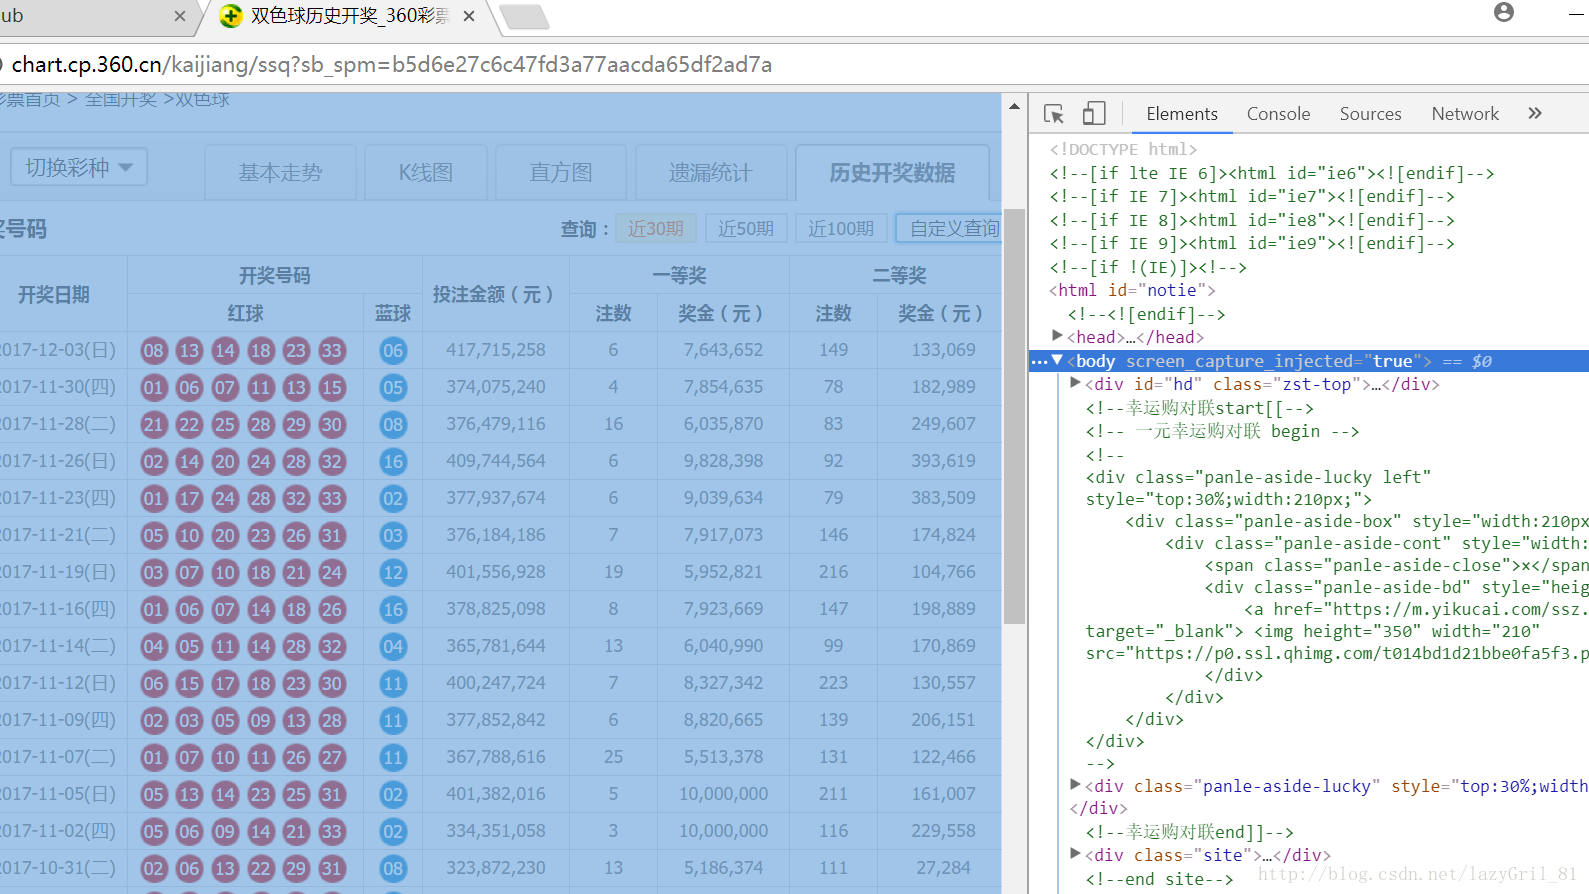Image resolution: width=1589 pixels, height=894 pixels.
Task: Open the Chrome profile avatar icon
Action: point(1504,12)
